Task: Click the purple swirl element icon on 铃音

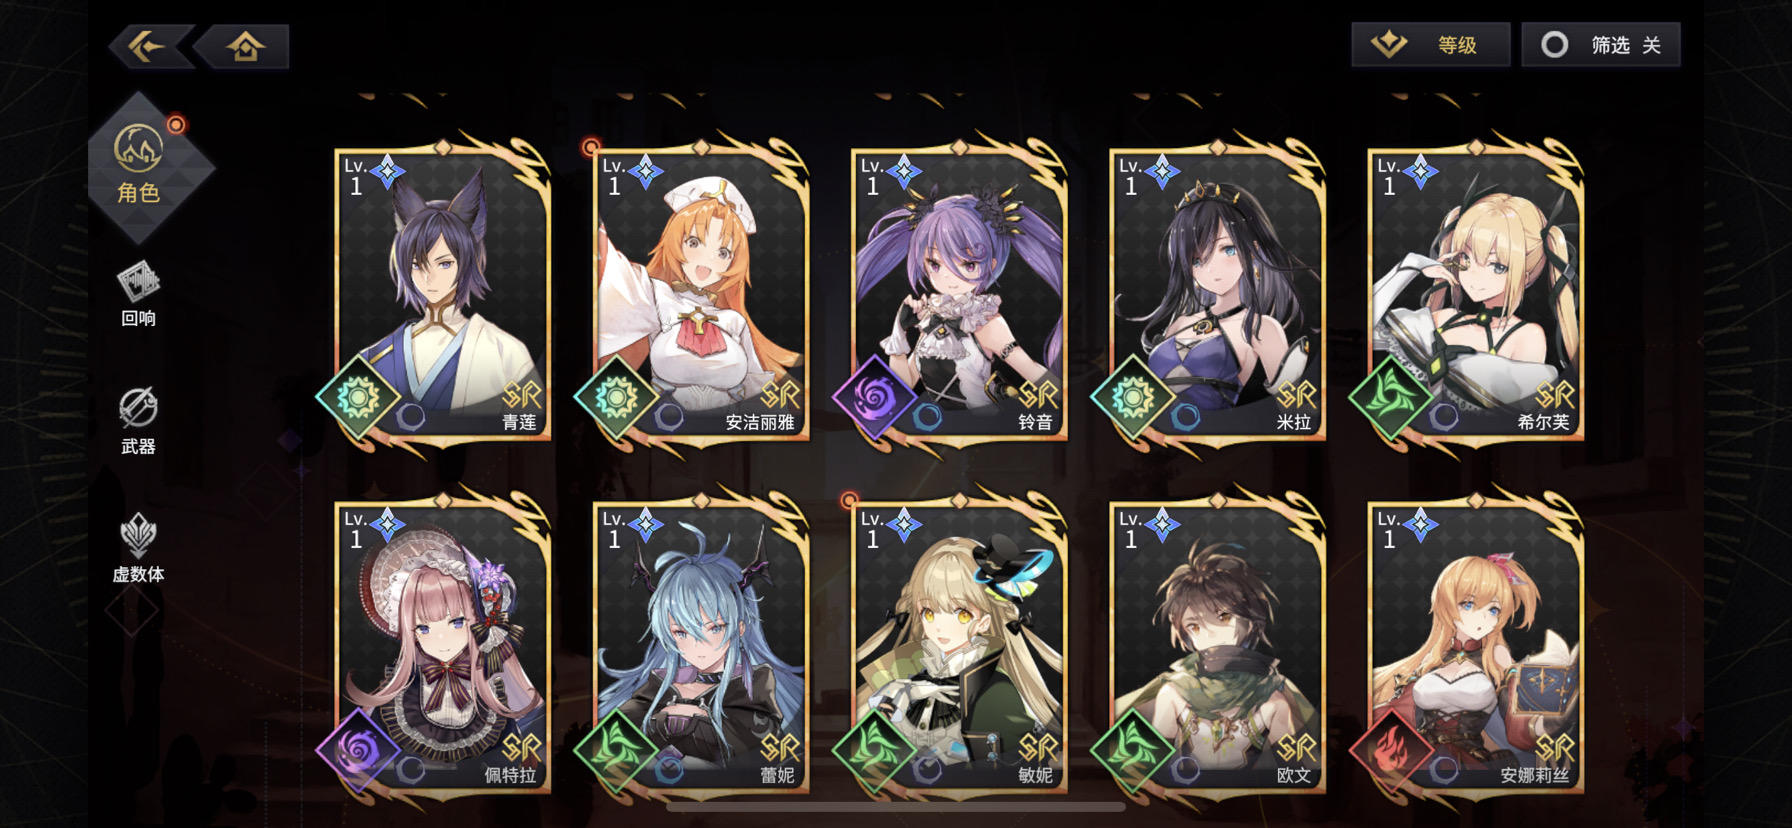Action: pyautogui.click(x=873, y=397)
